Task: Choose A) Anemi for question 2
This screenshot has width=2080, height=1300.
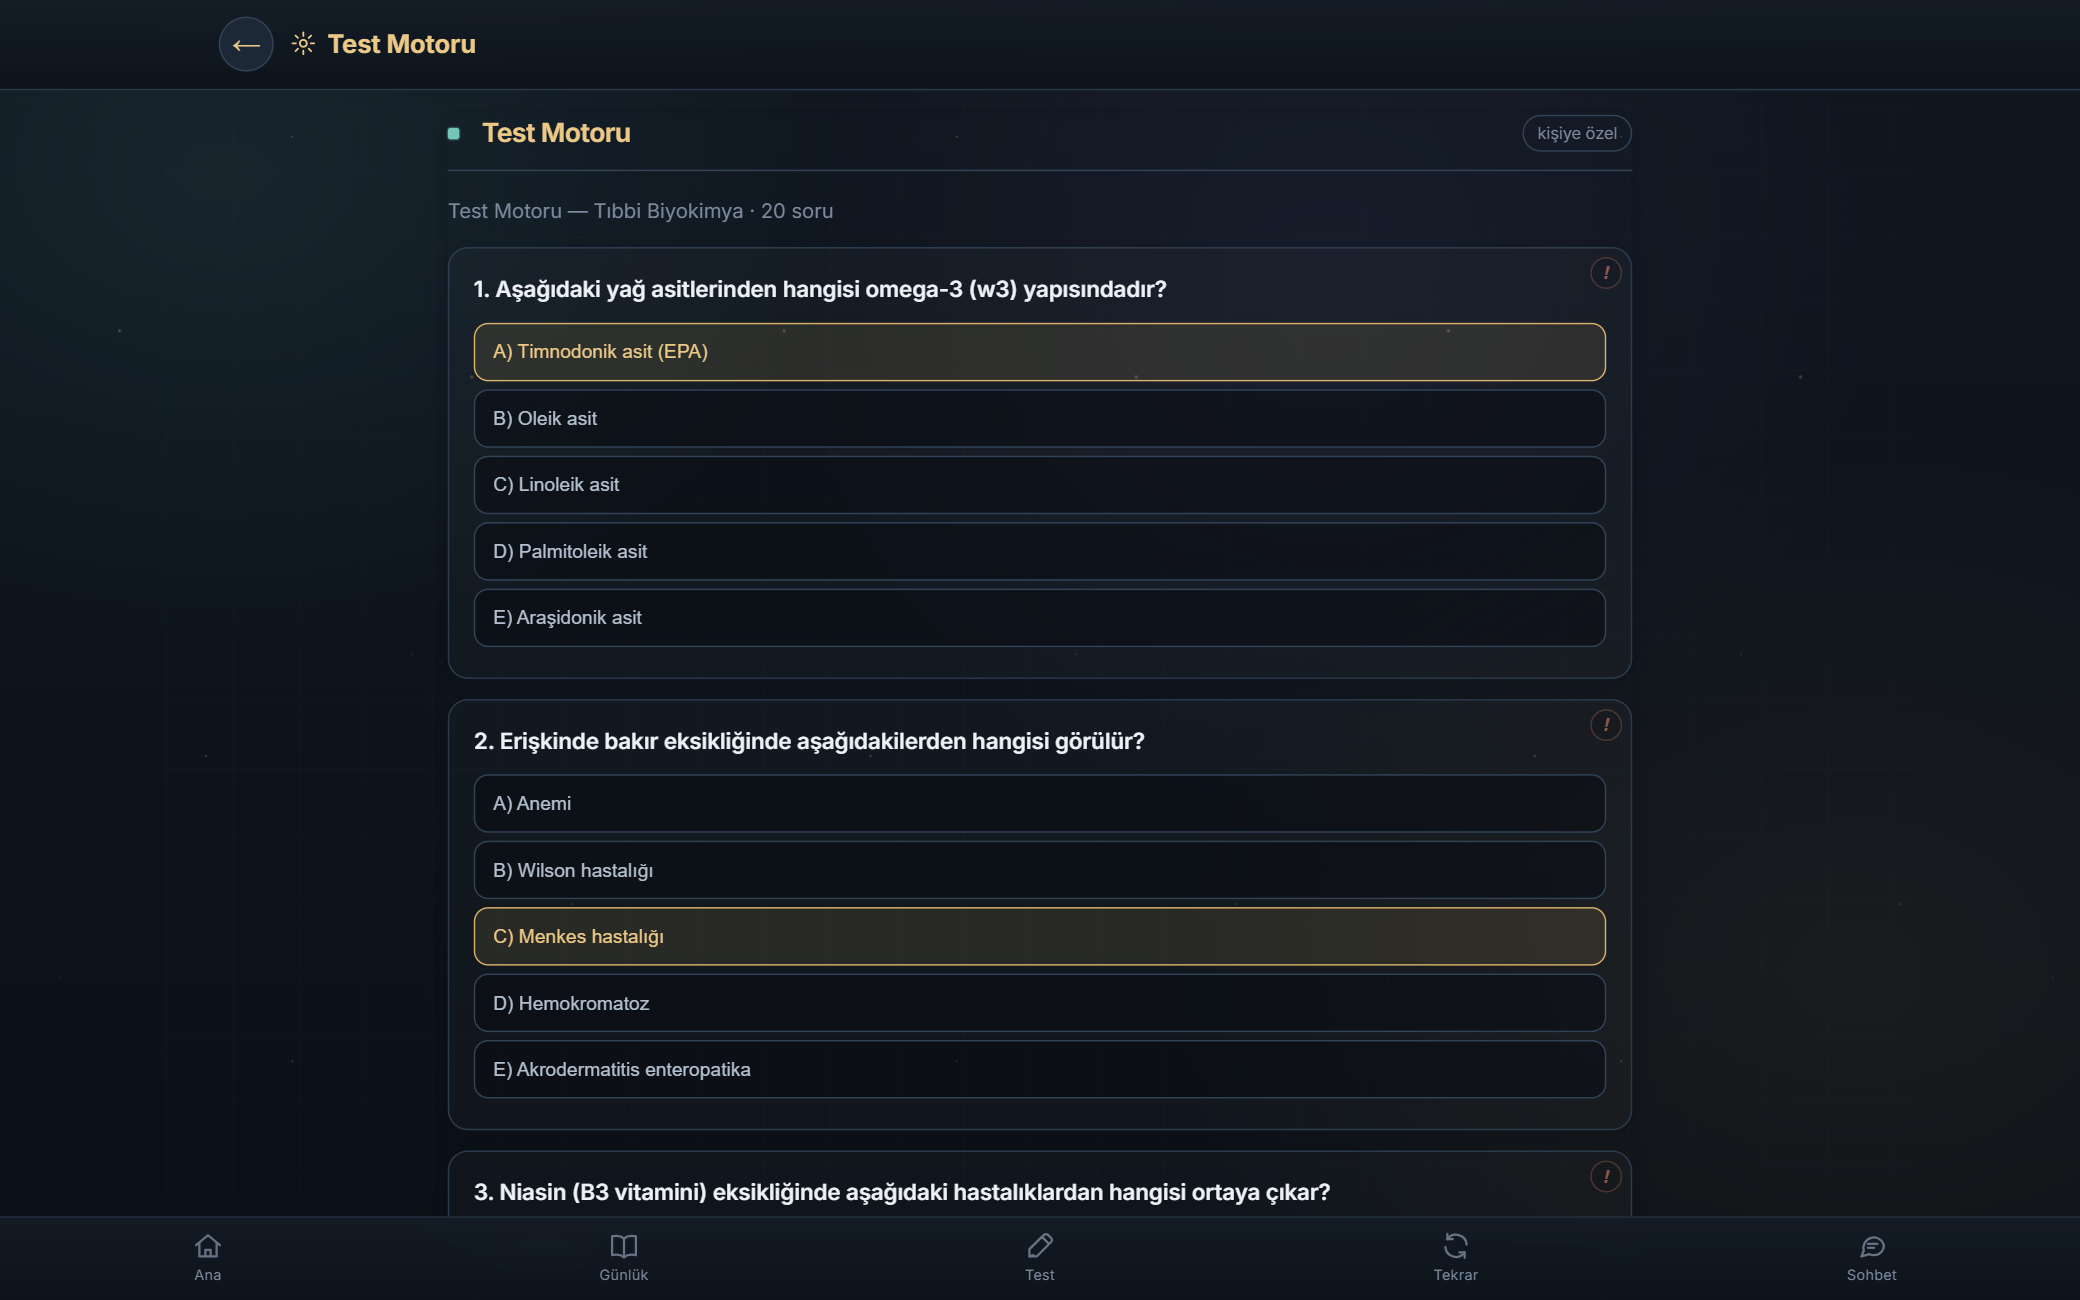Action: tap(1040, 804)
